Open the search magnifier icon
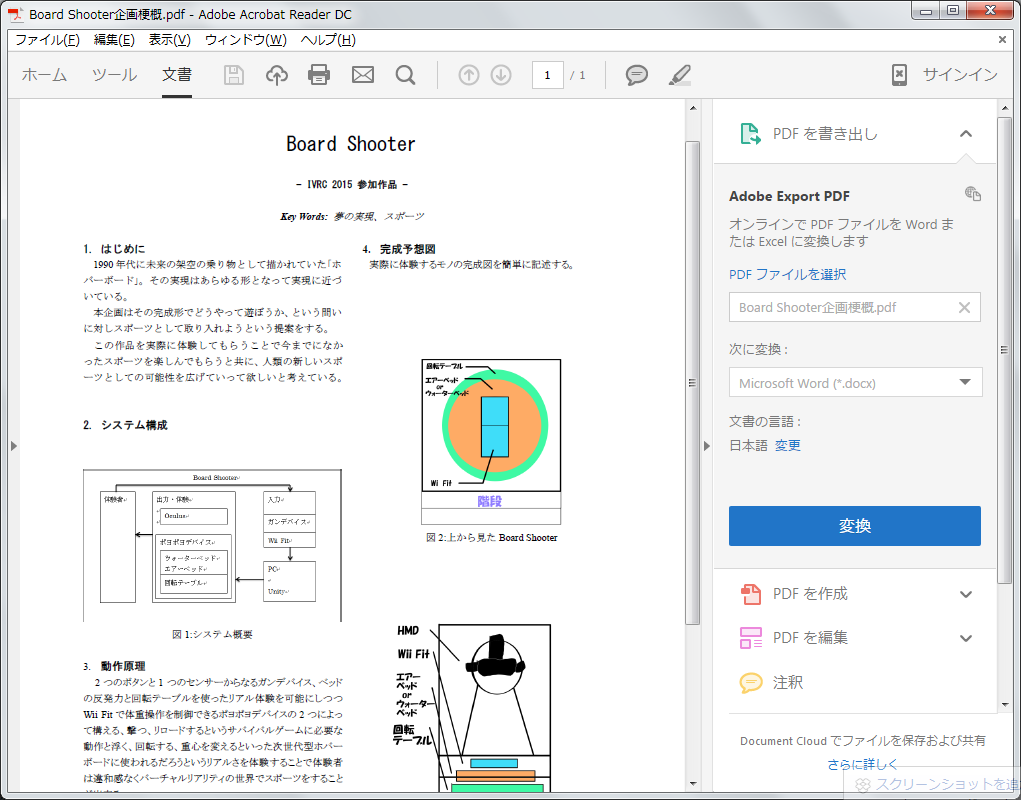The height and width of the screenshot is (800, 1021). [x=405, y=76]
